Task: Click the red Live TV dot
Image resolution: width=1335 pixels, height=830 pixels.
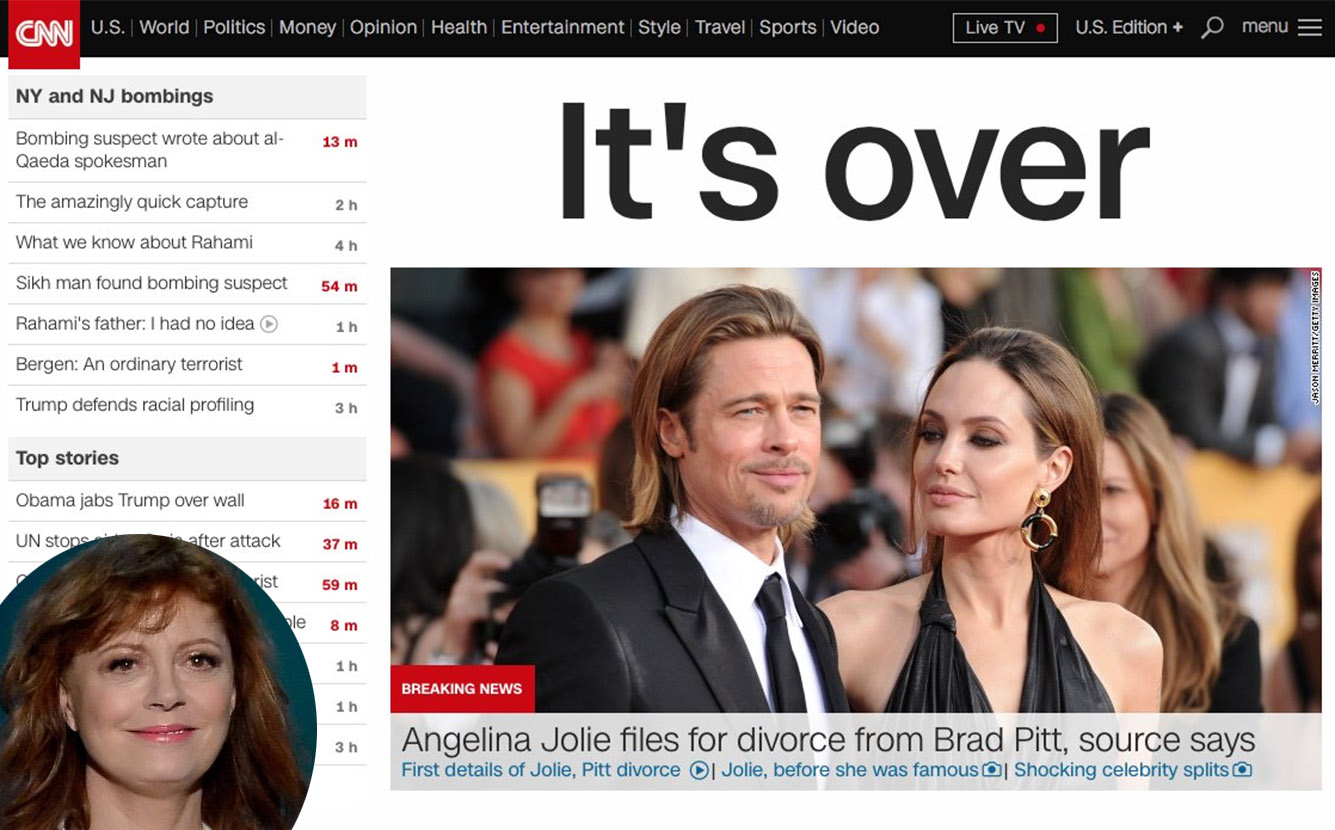Action: click(1041, 29)
